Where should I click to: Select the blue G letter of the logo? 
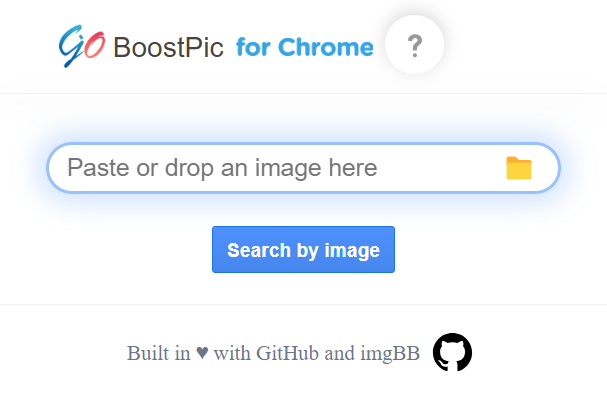(x=71, y=46)
